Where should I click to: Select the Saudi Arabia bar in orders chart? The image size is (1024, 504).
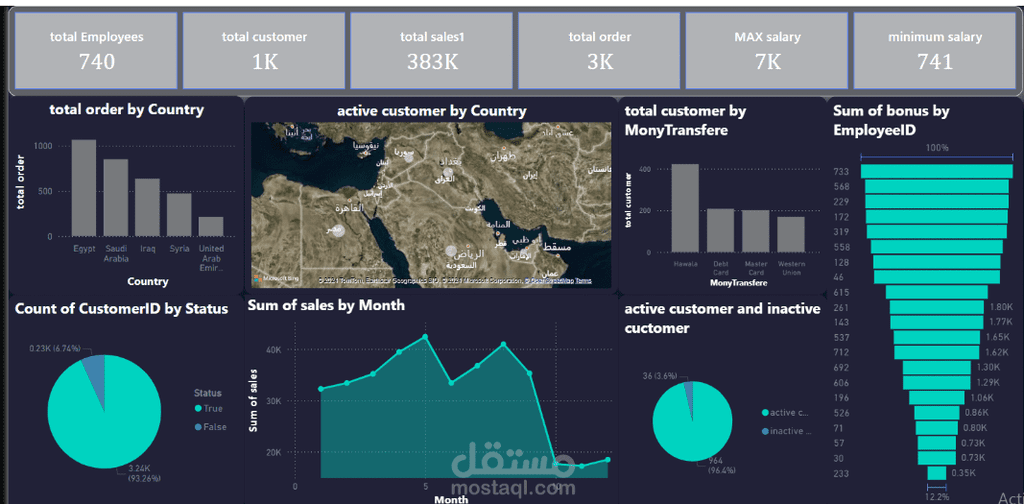click(x=116, y=198)
